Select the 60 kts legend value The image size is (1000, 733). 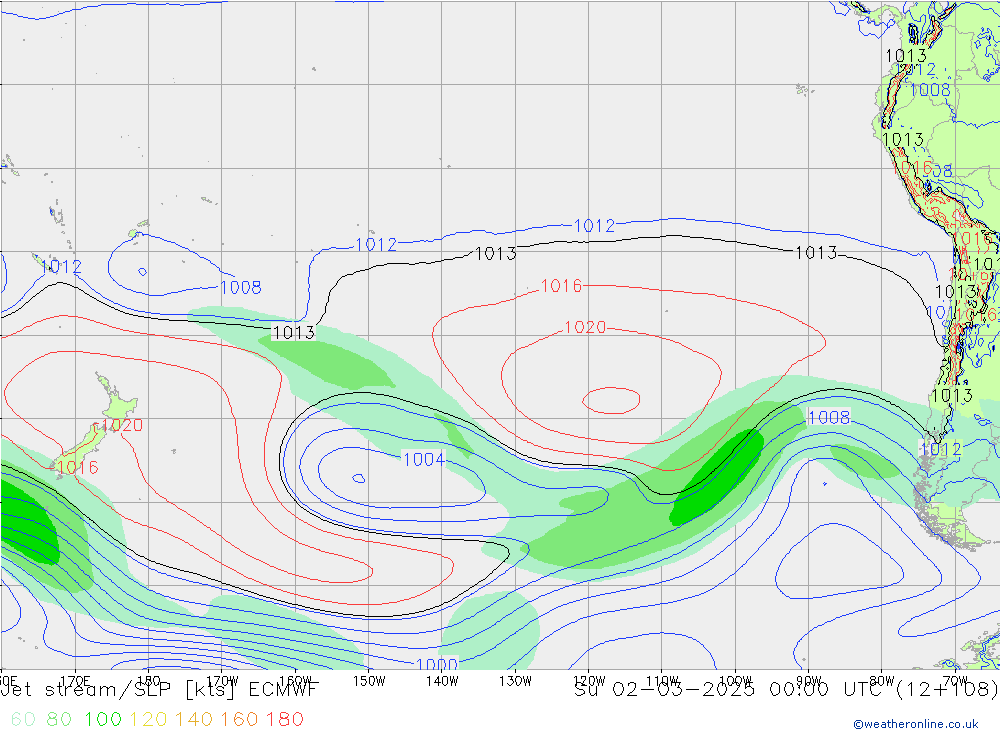24,719
